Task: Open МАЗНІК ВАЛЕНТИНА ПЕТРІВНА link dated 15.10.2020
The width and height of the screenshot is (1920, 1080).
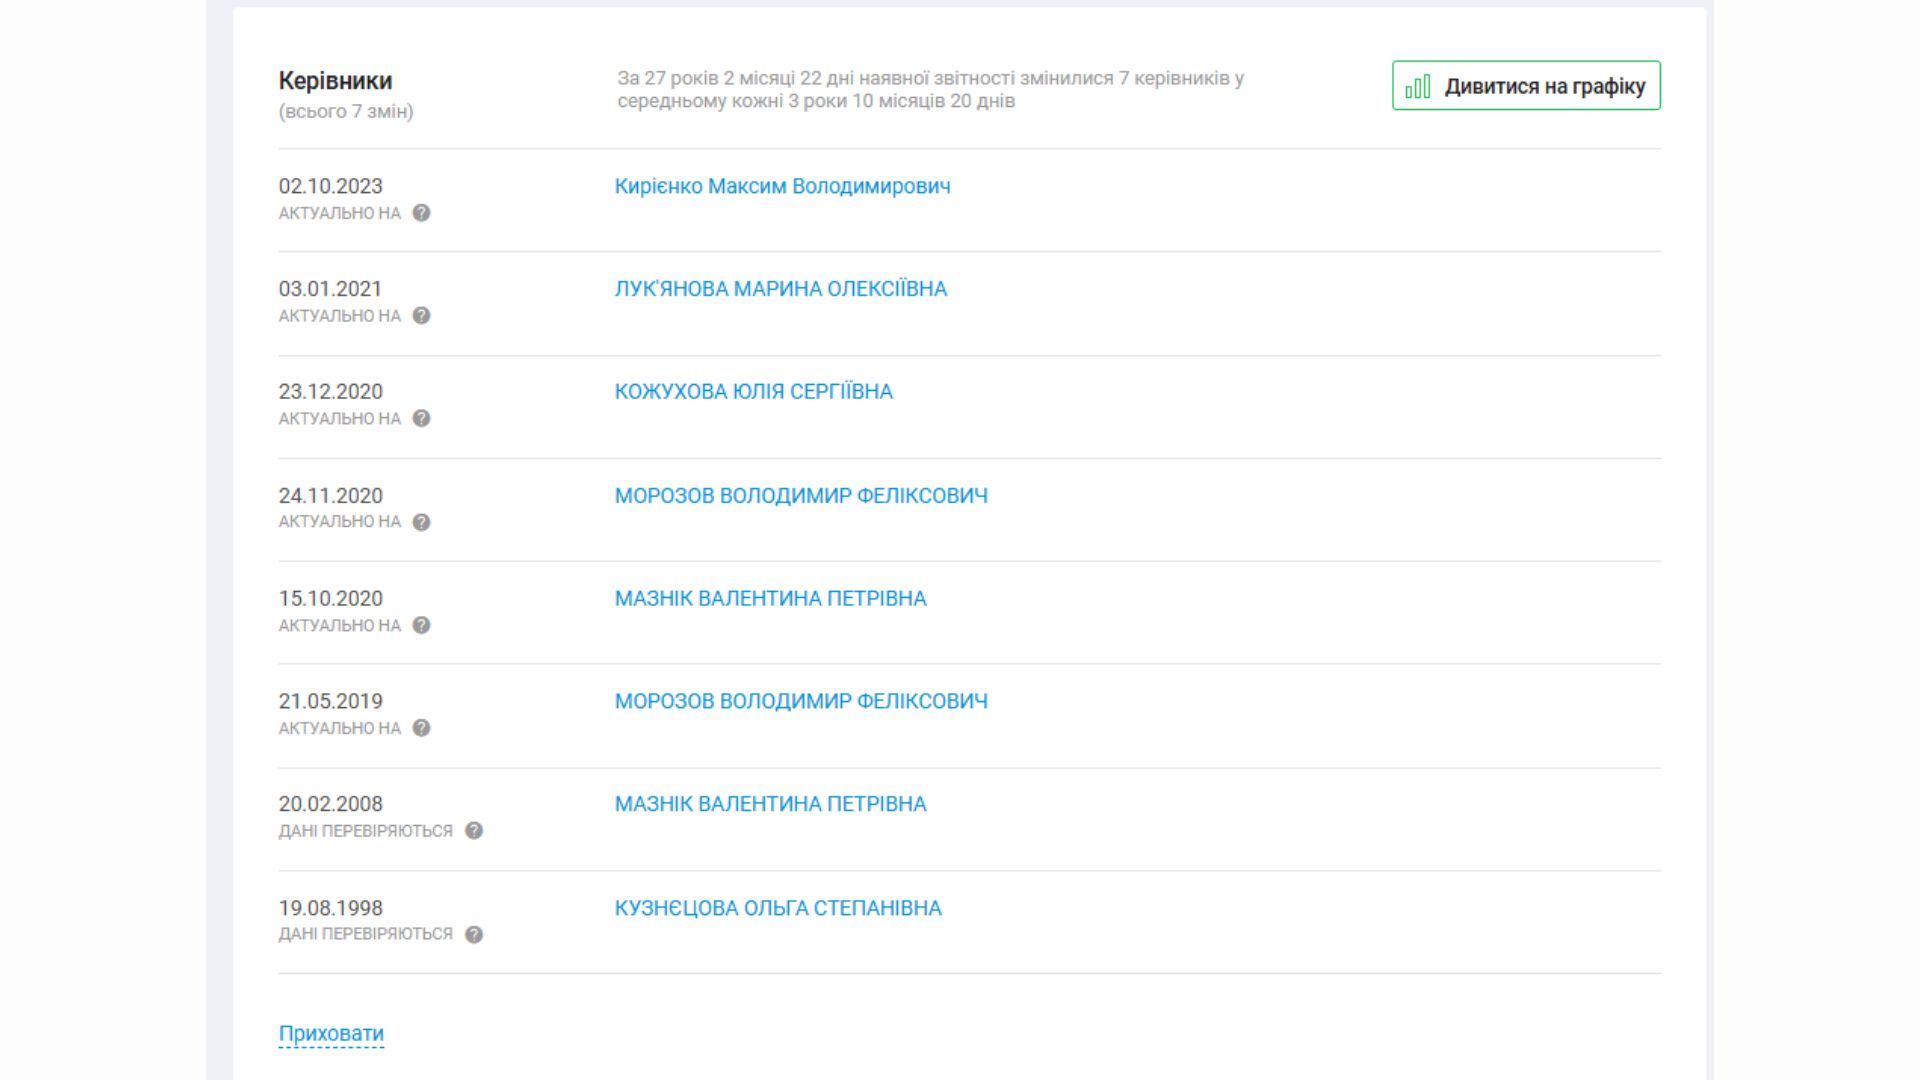Action: tap(770, 598)
